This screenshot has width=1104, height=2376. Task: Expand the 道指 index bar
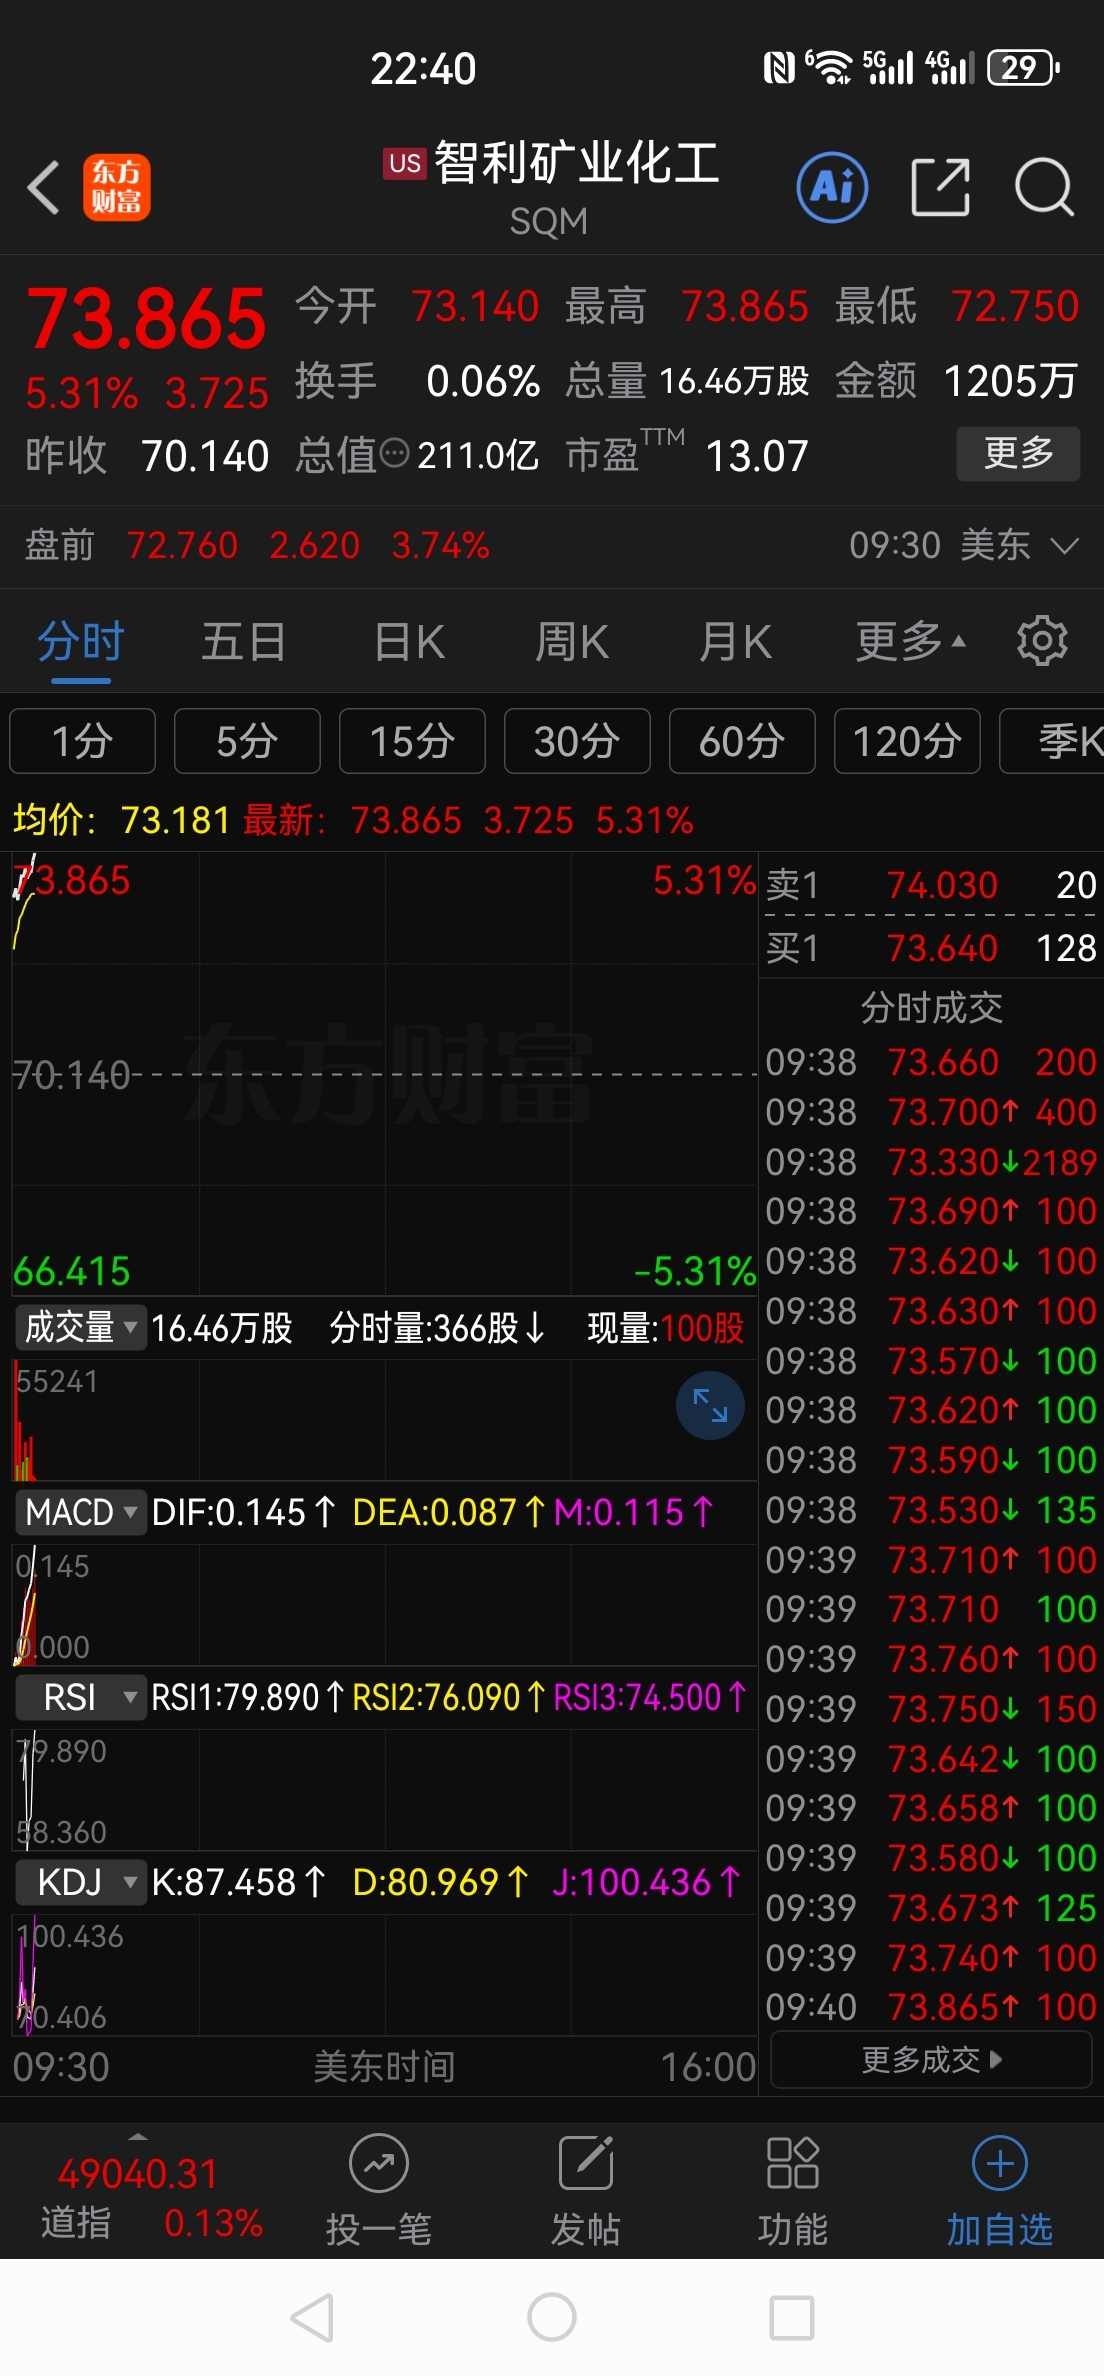tap(138, 2137)
